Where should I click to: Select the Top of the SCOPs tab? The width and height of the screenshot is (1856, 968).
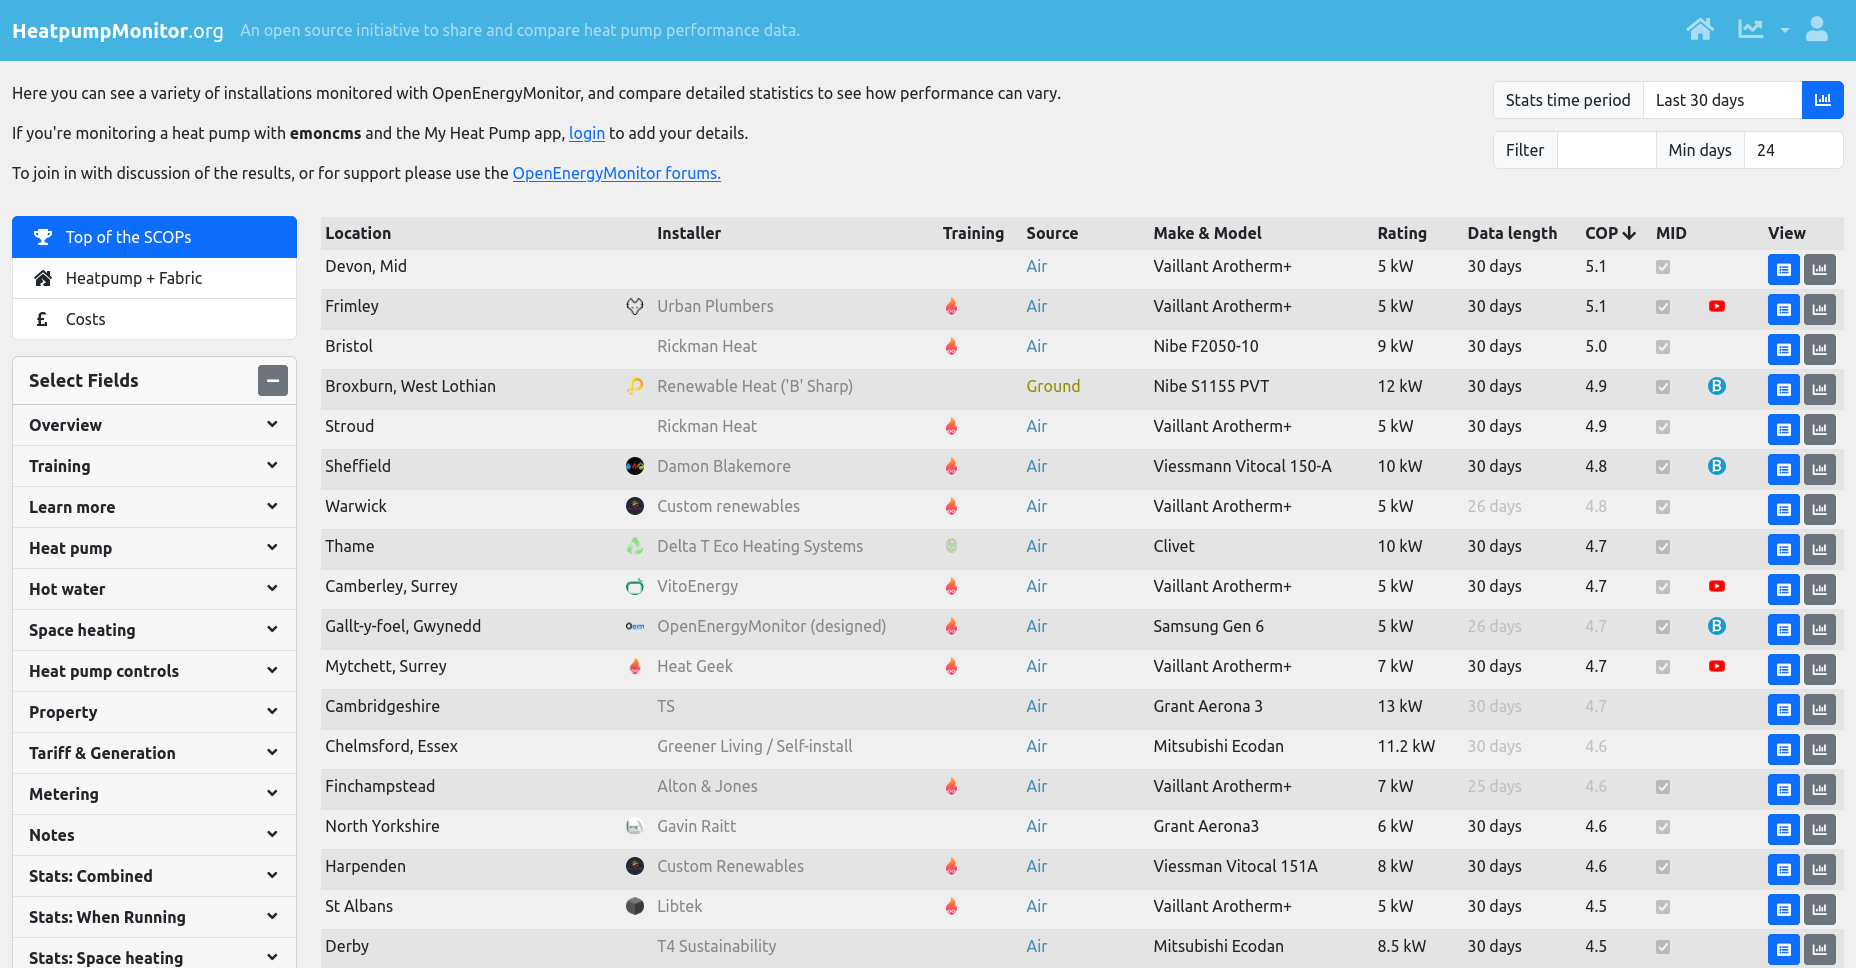(154, 237)
